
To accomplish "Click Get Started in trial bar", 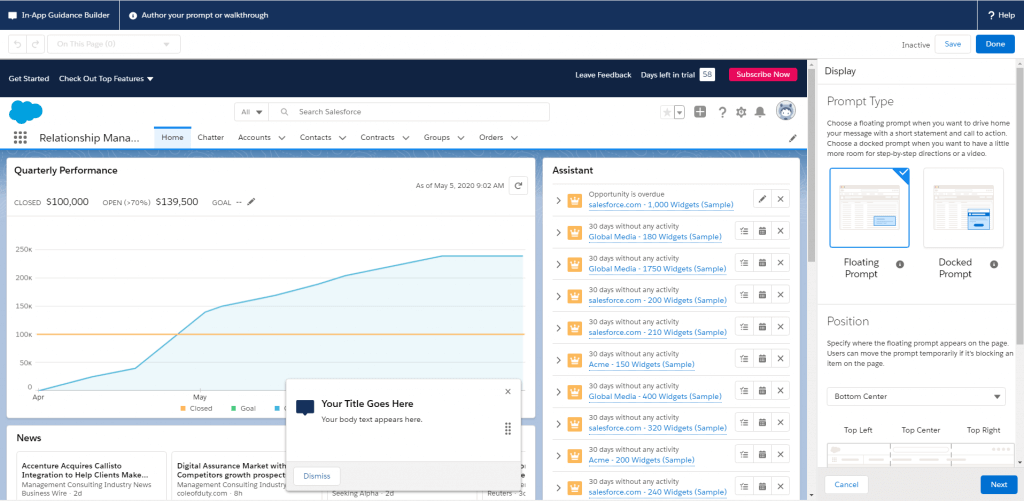I will 29,78.
